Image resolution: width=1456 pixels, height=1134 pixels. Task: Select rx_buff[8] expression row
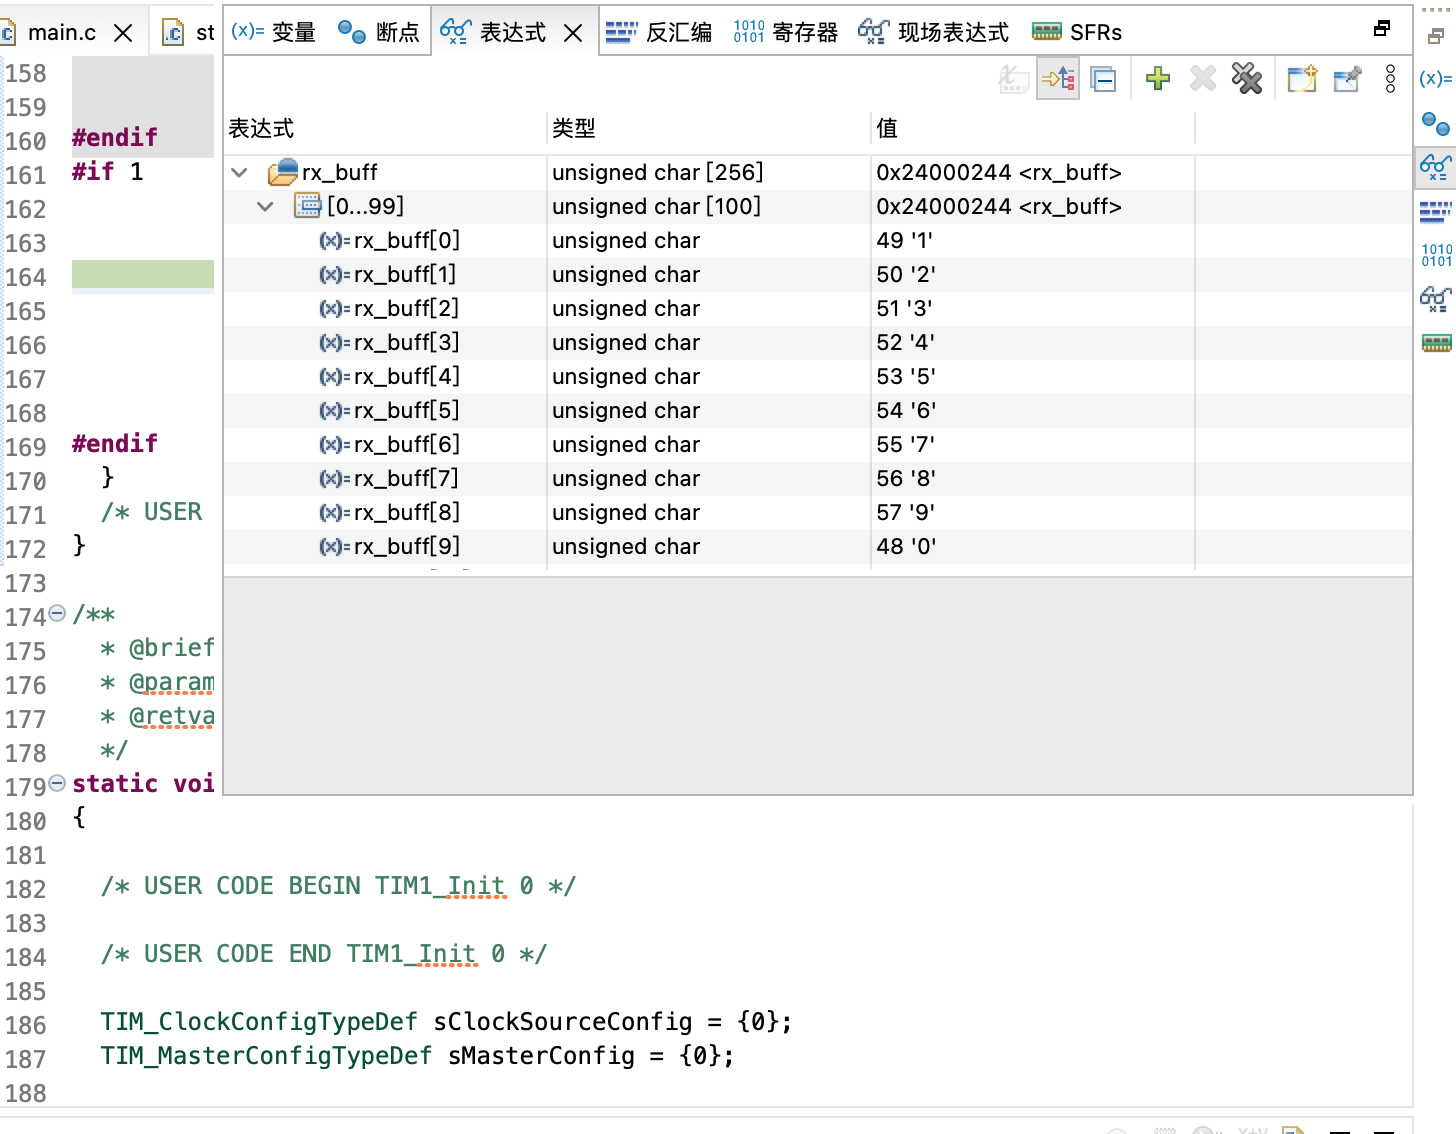tap(817, 512)
